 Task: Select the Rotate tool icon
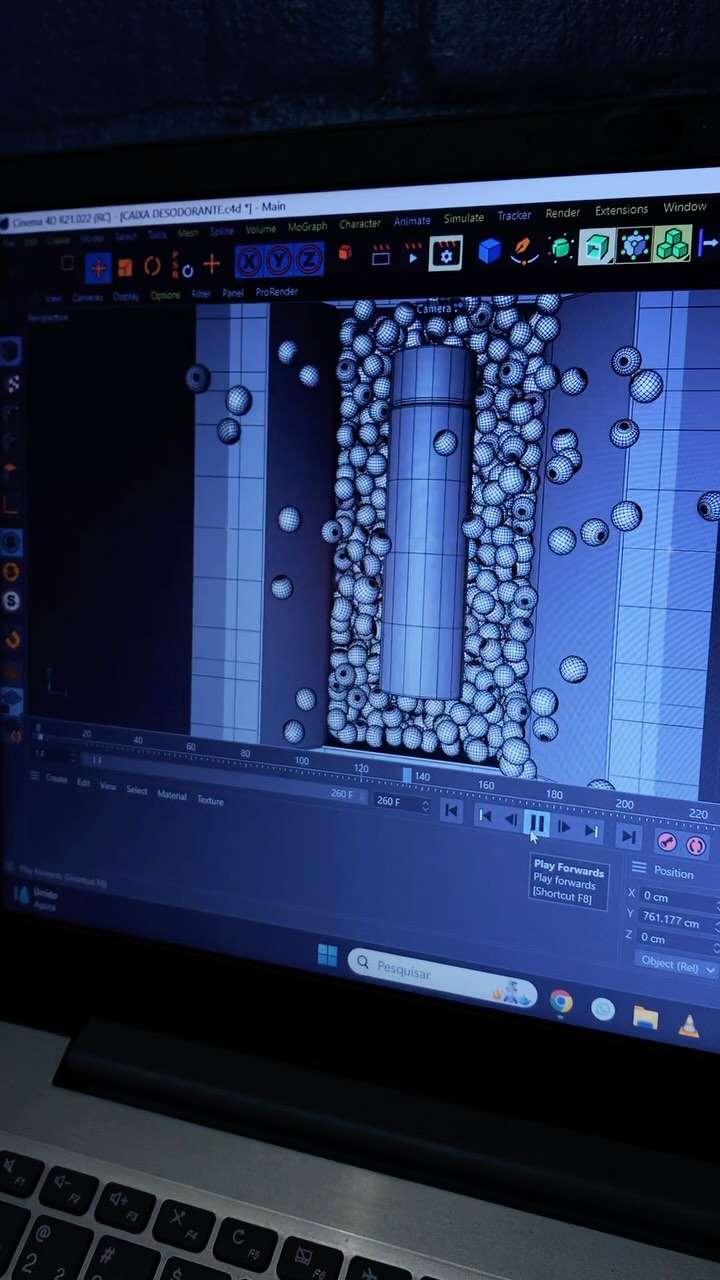pos(152,266)
